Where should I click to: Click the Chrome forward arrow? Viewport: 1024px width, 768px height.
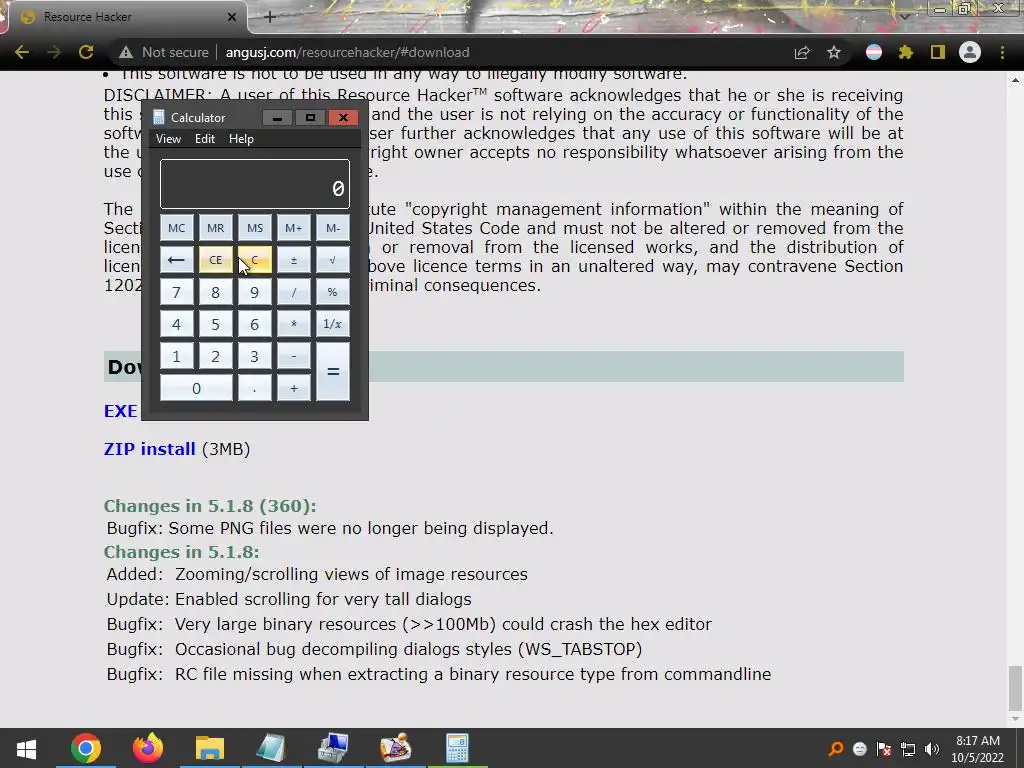pos(54,52)
